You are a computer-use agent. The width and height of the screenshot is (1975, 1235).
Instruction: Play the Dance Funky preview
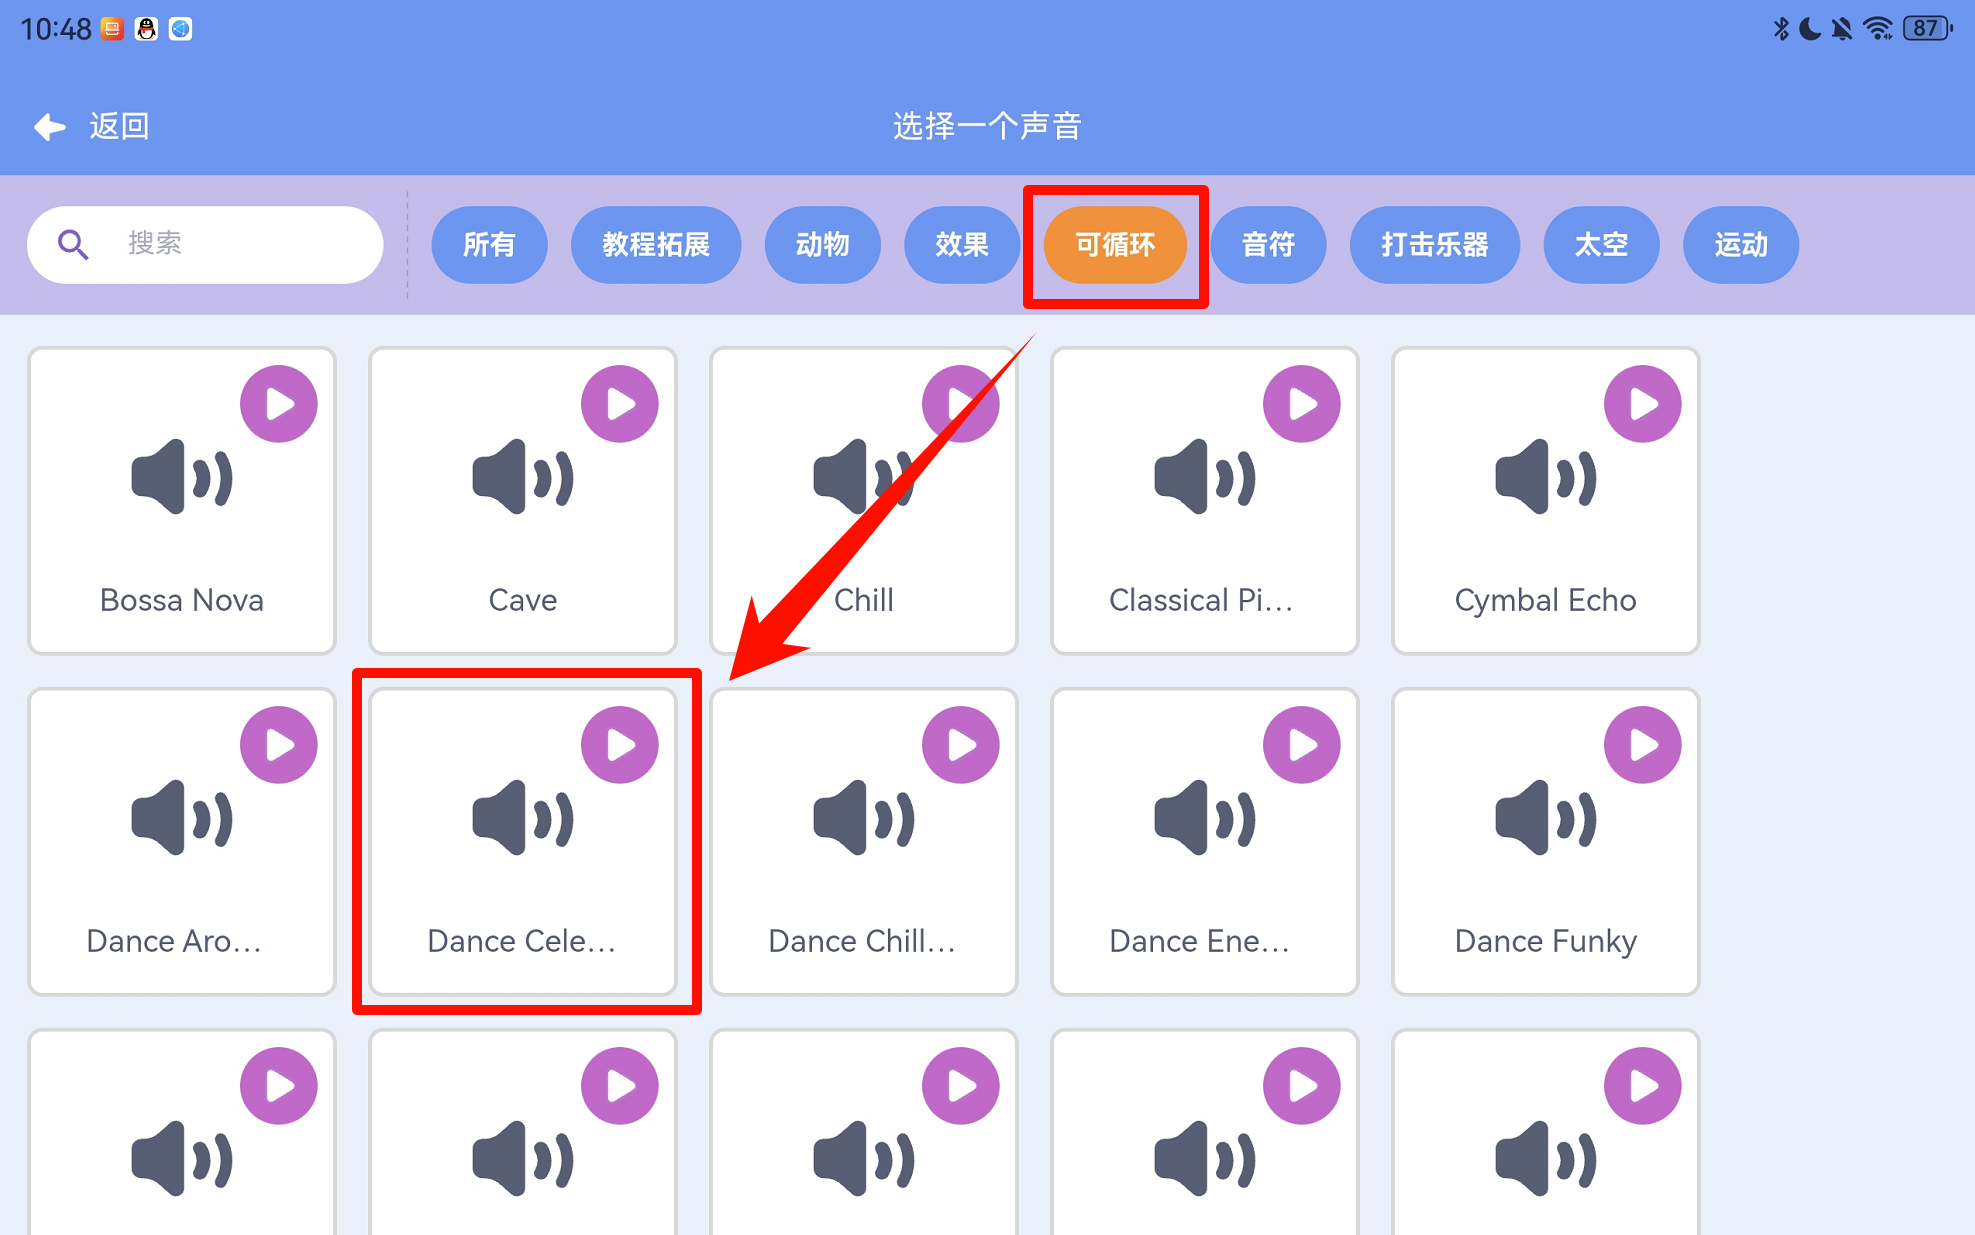1643,745
